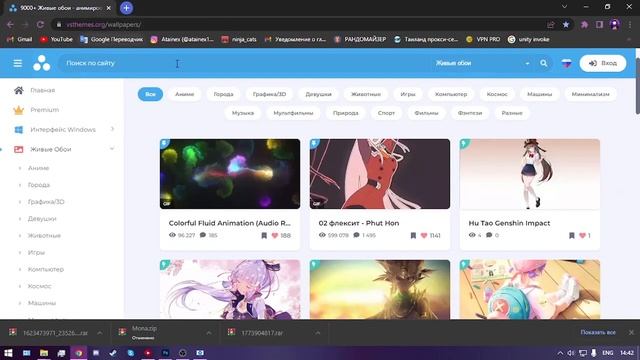Select the Компьютер filter chip
The width and height of the screenshot is (640, 360).
point(451,94)
